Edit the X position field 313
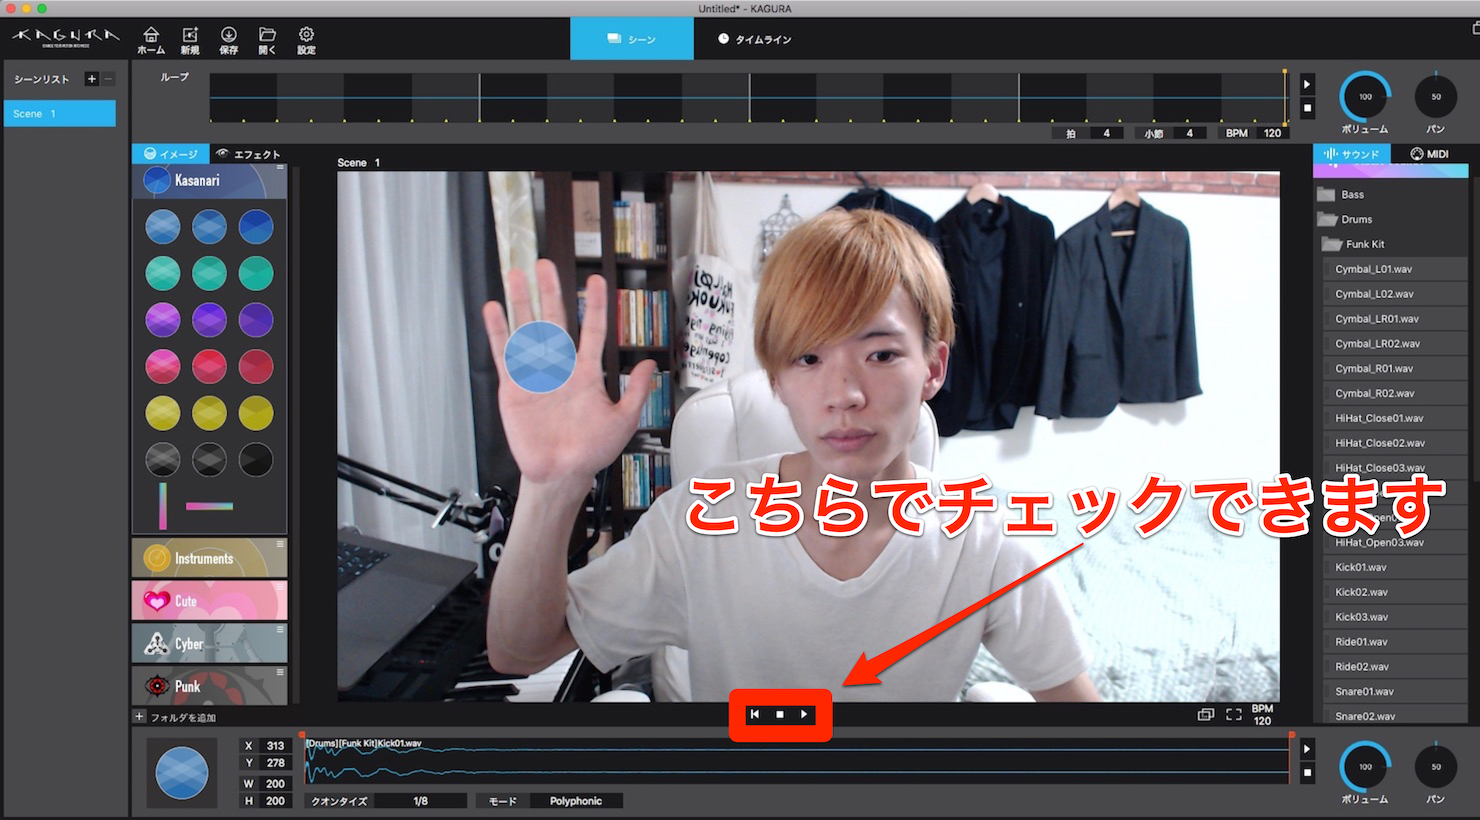The width and height of the screenshot is (1480, 820). 275,746
